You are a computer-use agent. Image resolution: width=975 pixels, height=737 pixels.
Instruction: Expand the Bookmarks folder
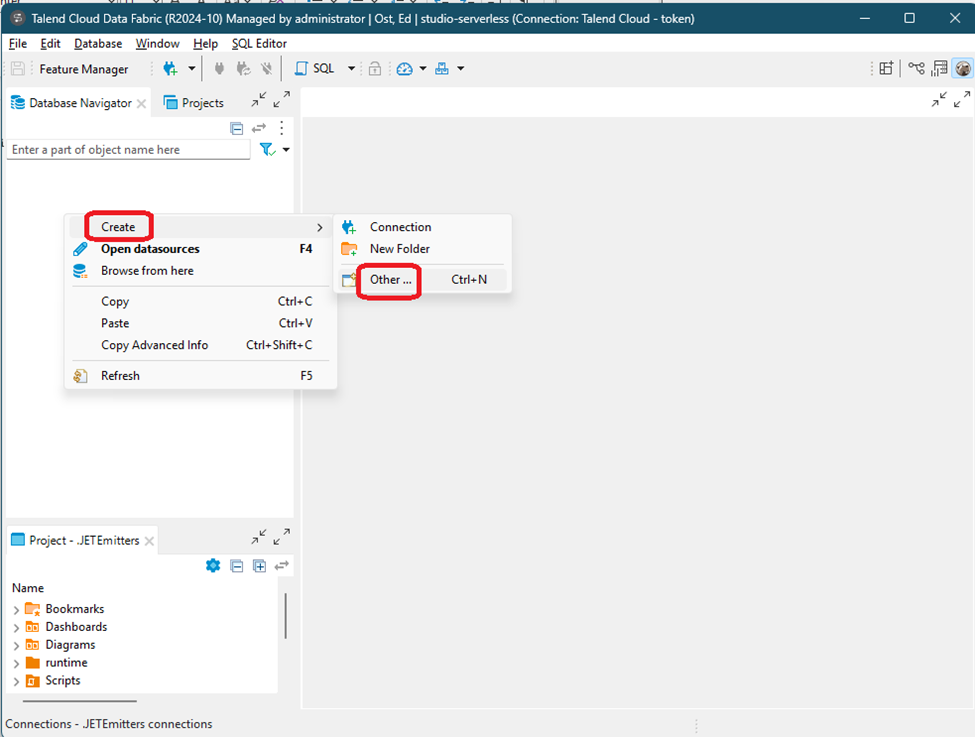click(x=16, y=610)
